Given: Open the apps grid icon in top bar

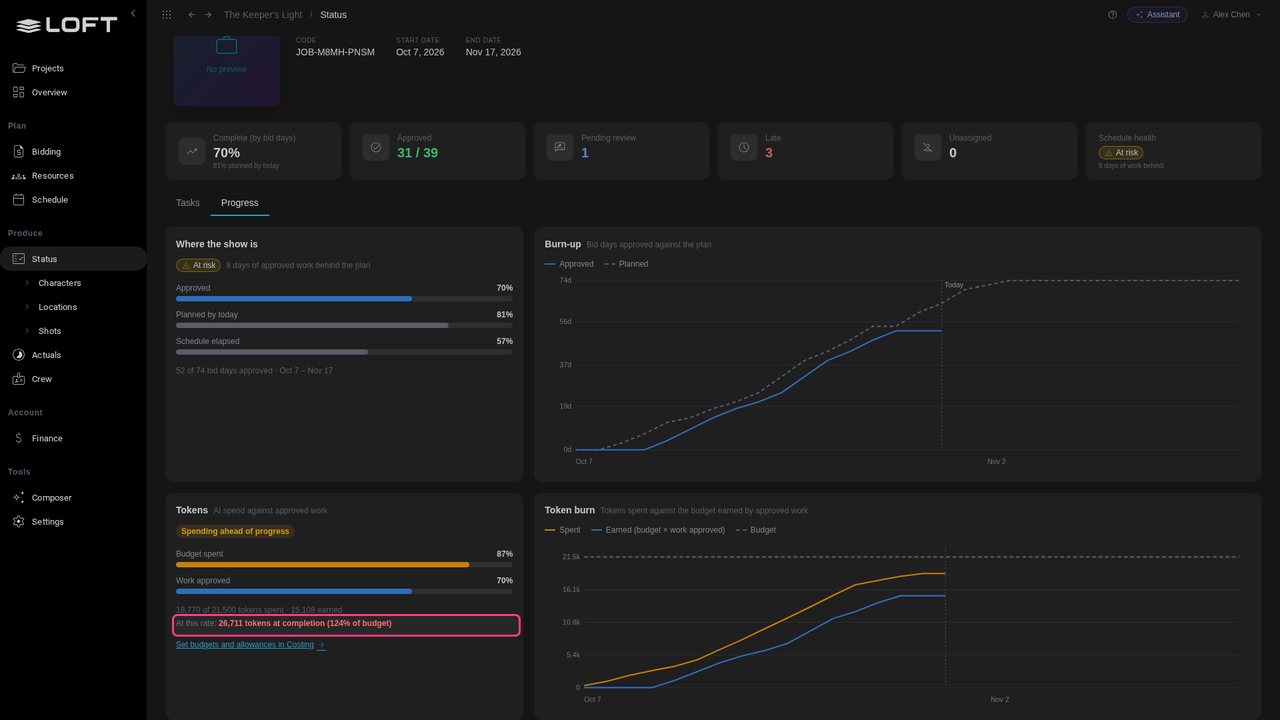Looking at the screenshot, I should tap(166, 15).
